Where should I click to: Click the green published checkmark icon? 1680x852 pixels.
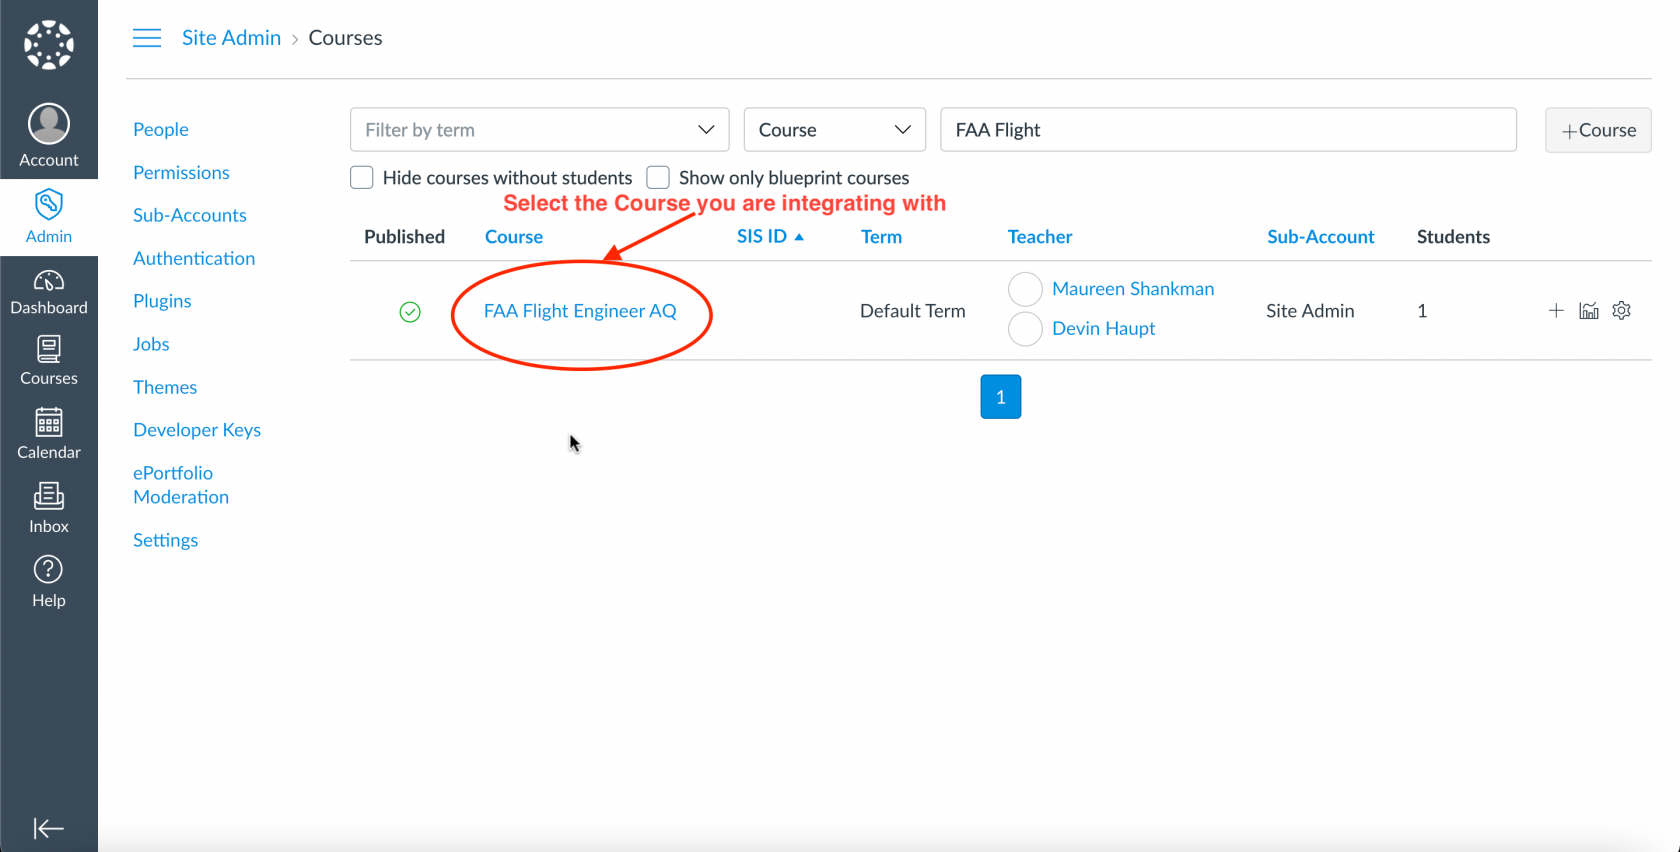410,312
